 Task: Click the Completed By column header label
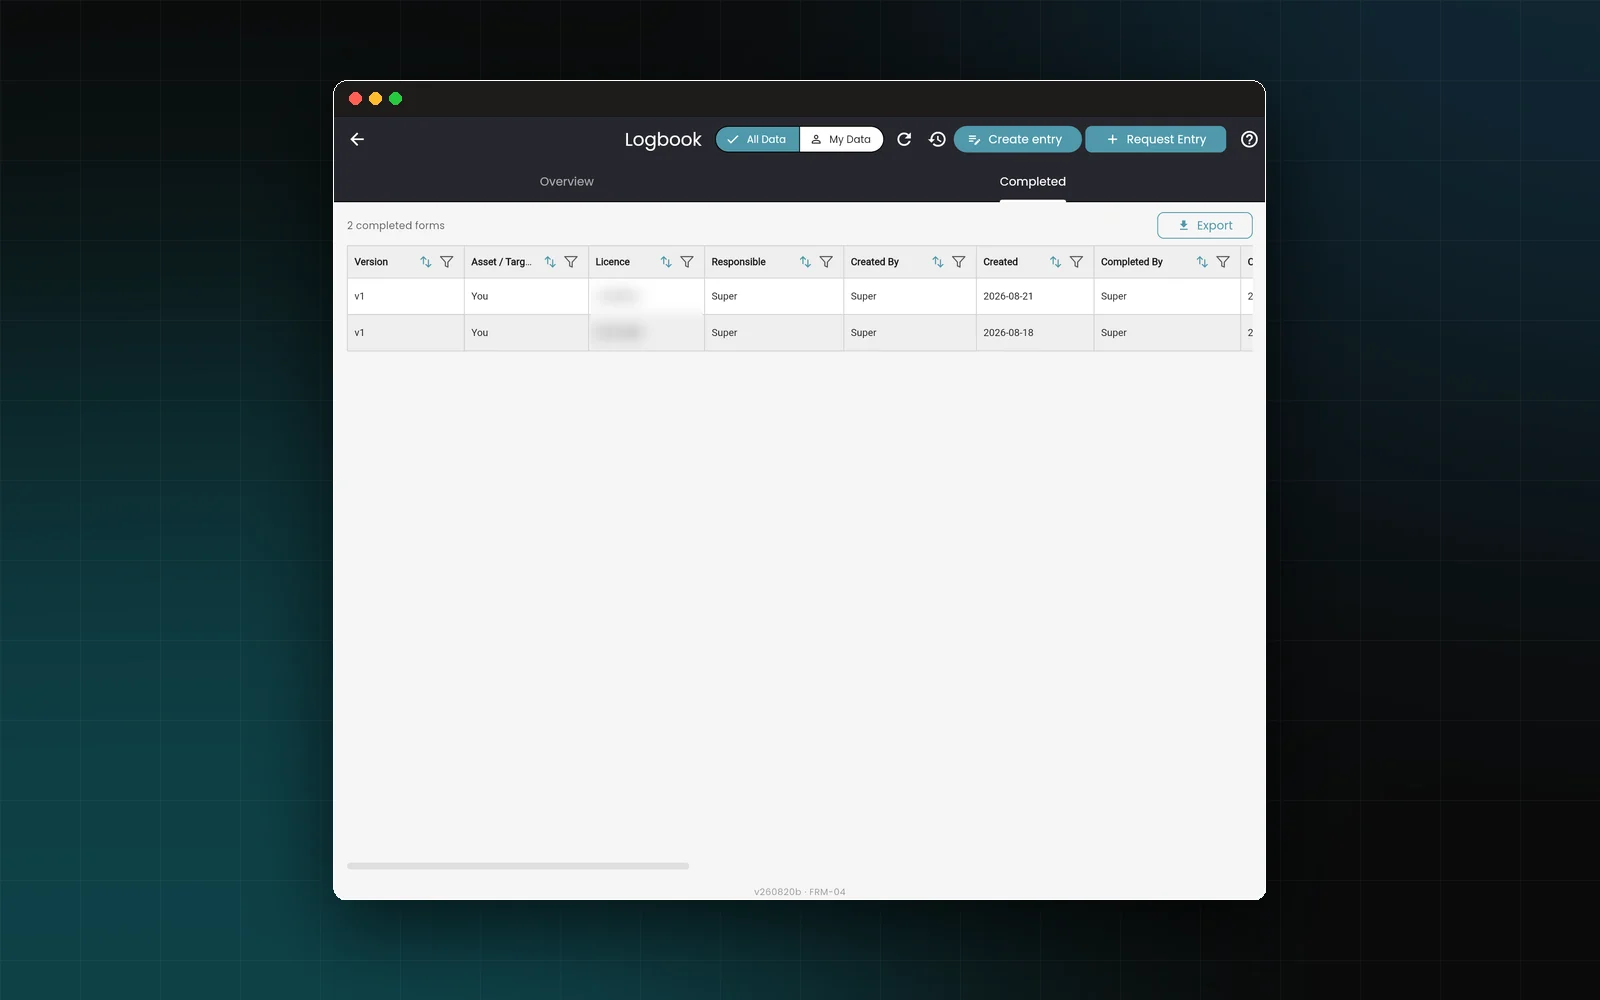point(1131,262)
